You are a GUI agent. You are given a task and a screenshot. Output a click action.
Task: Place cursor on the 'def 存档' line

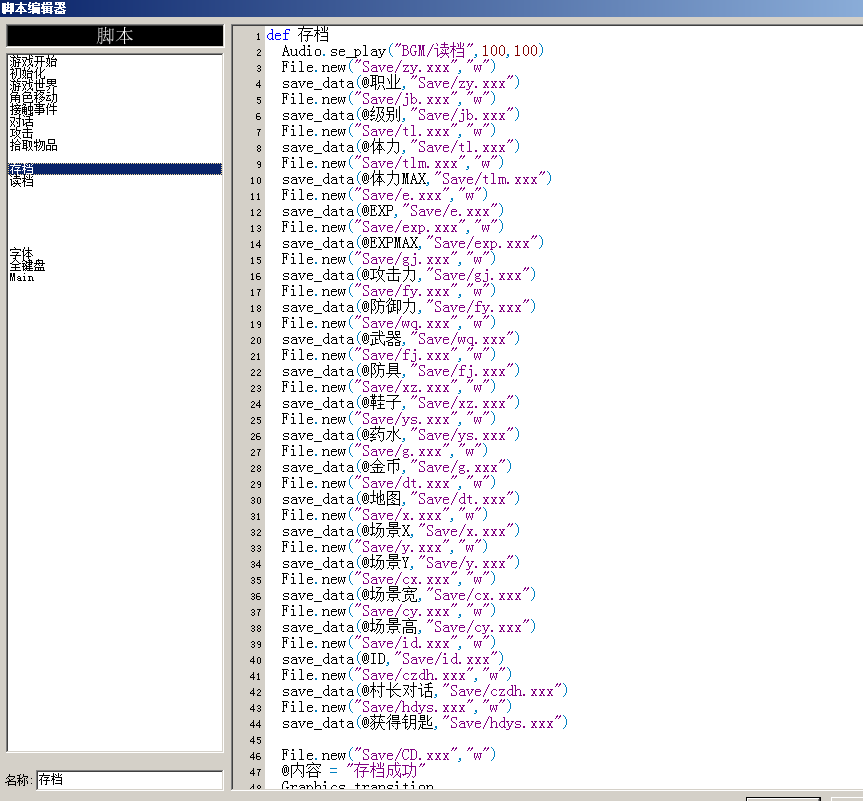tap(298, 35)
